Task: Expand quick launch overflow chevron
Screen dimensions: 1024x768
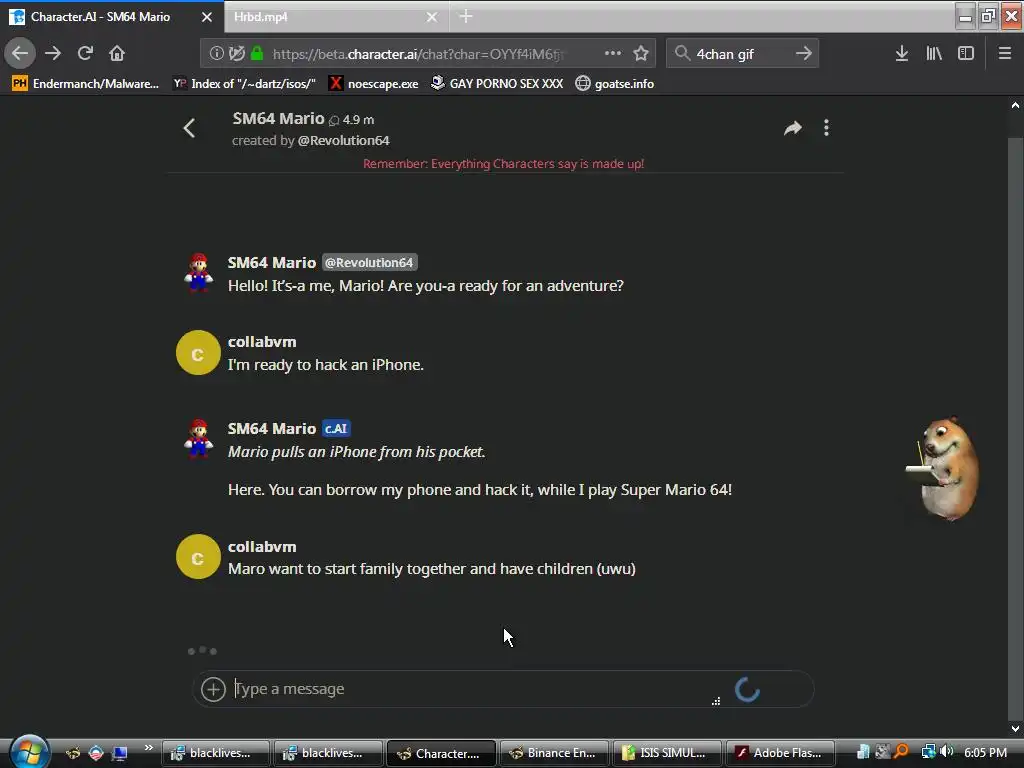Action: 148,748
